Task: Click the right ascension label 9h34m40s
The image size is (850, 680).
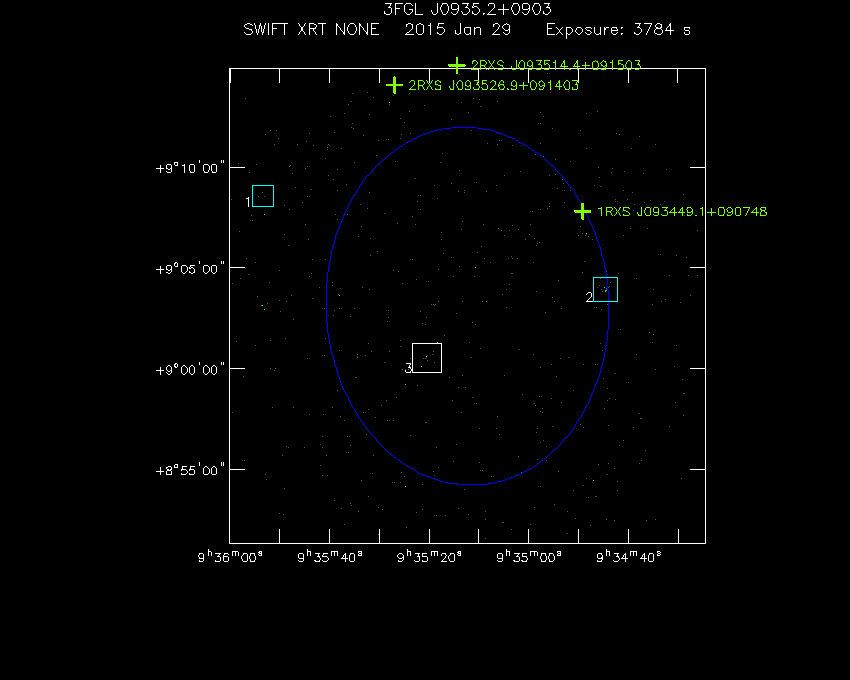Action: [x=629, y=556]
